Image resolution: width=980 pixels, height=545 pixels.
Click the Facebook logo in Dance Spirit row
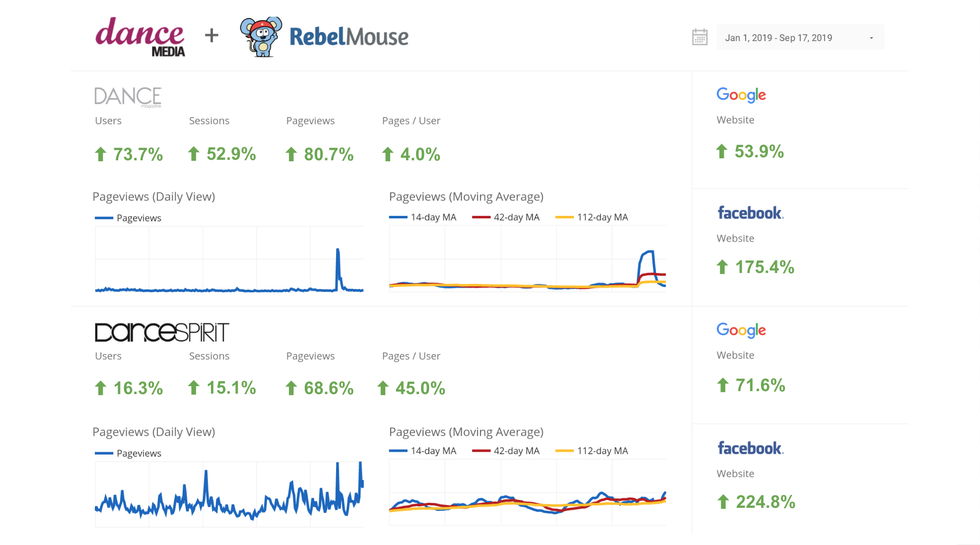(750, 448)
